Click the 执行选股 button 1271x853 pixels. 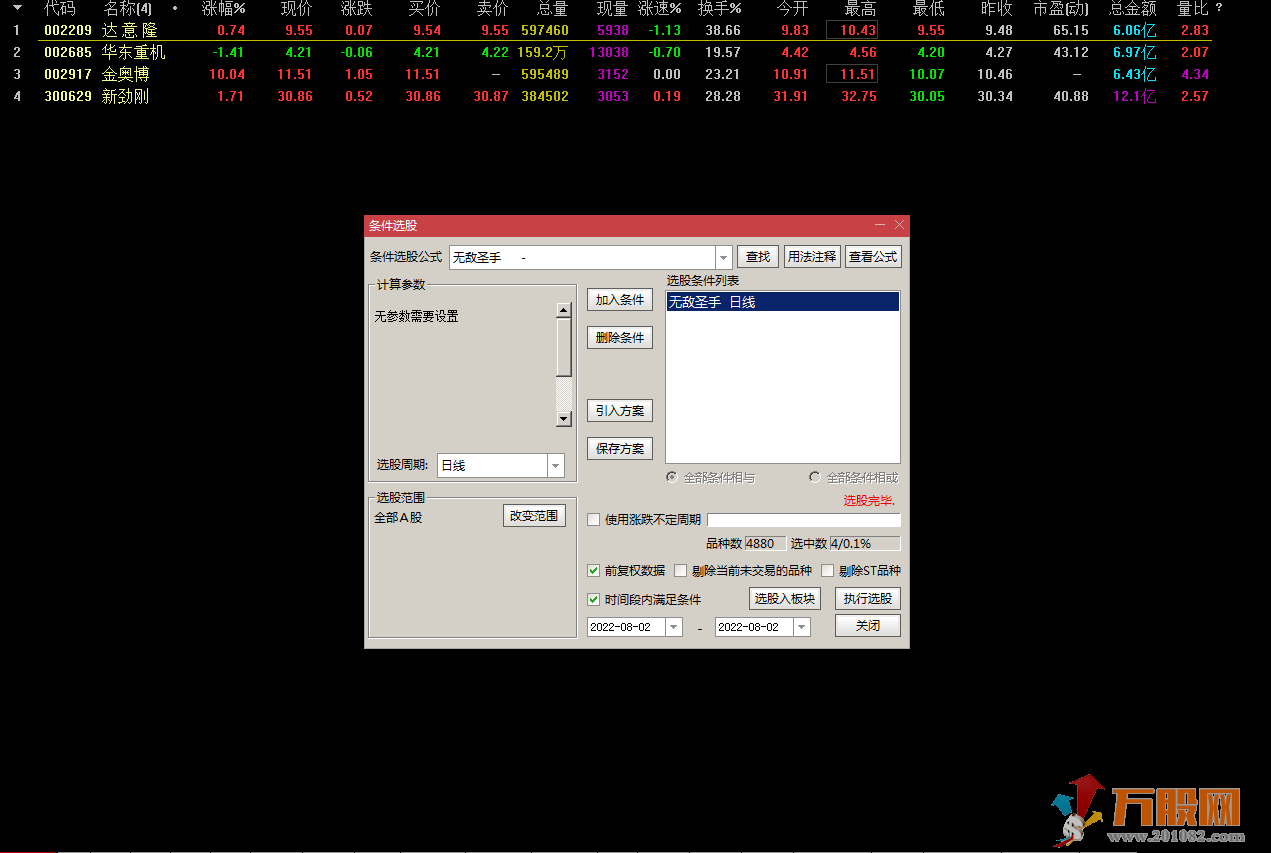point(868,598)
